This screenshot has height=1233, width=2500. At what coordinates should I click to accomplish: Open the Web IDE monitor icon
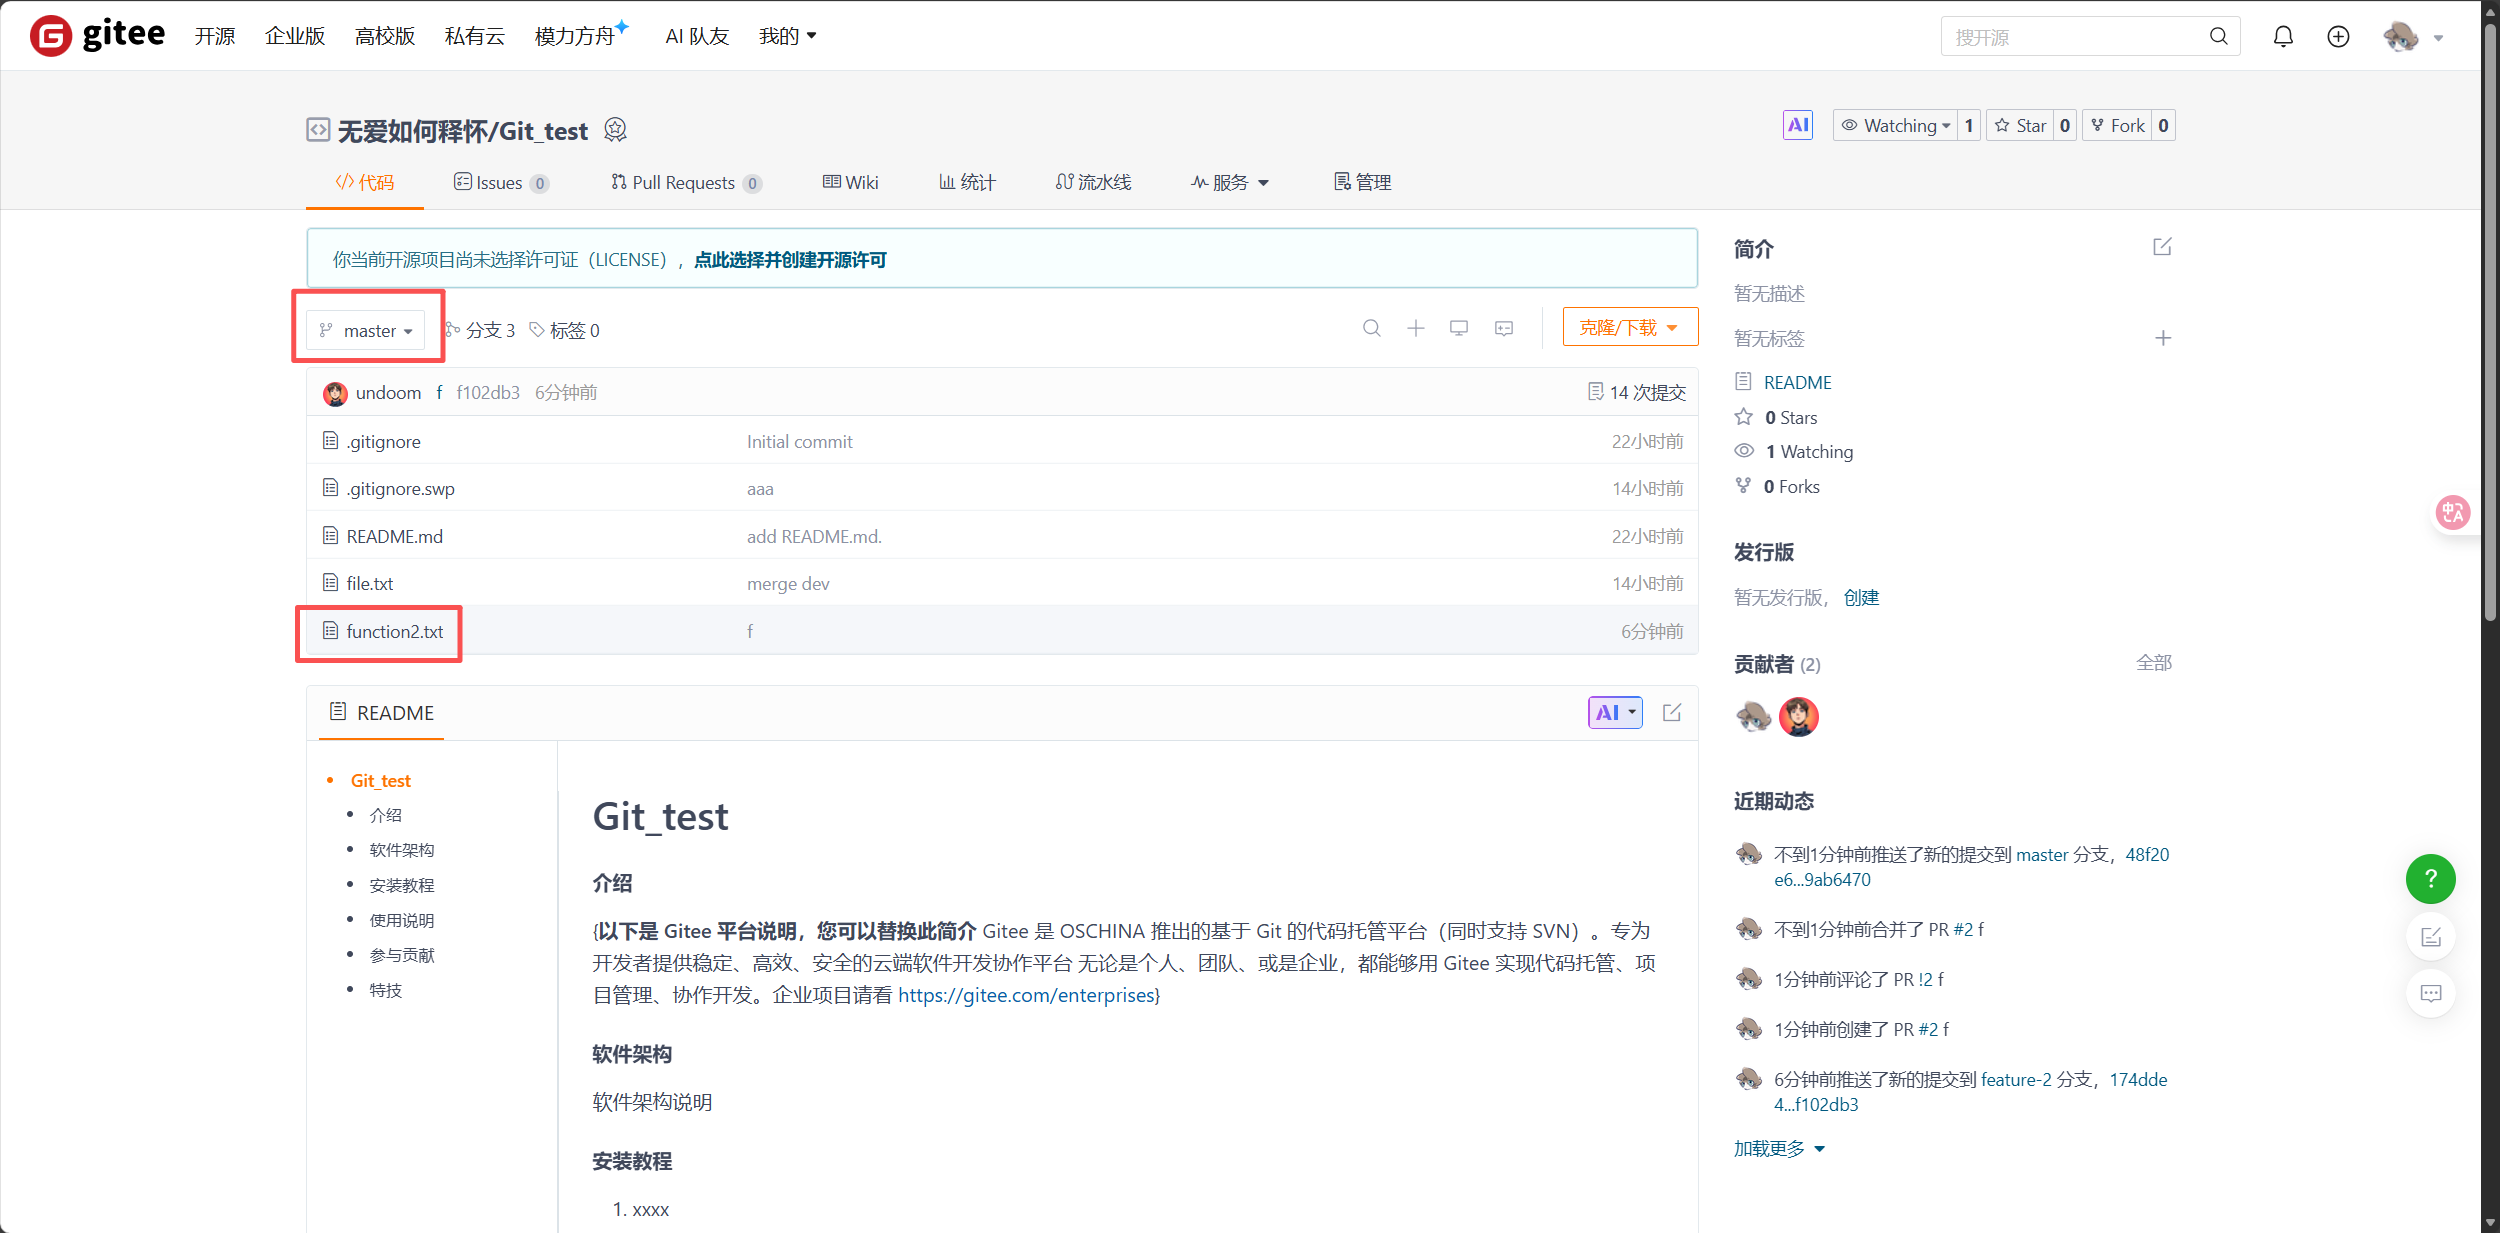tap(1459, 328)
